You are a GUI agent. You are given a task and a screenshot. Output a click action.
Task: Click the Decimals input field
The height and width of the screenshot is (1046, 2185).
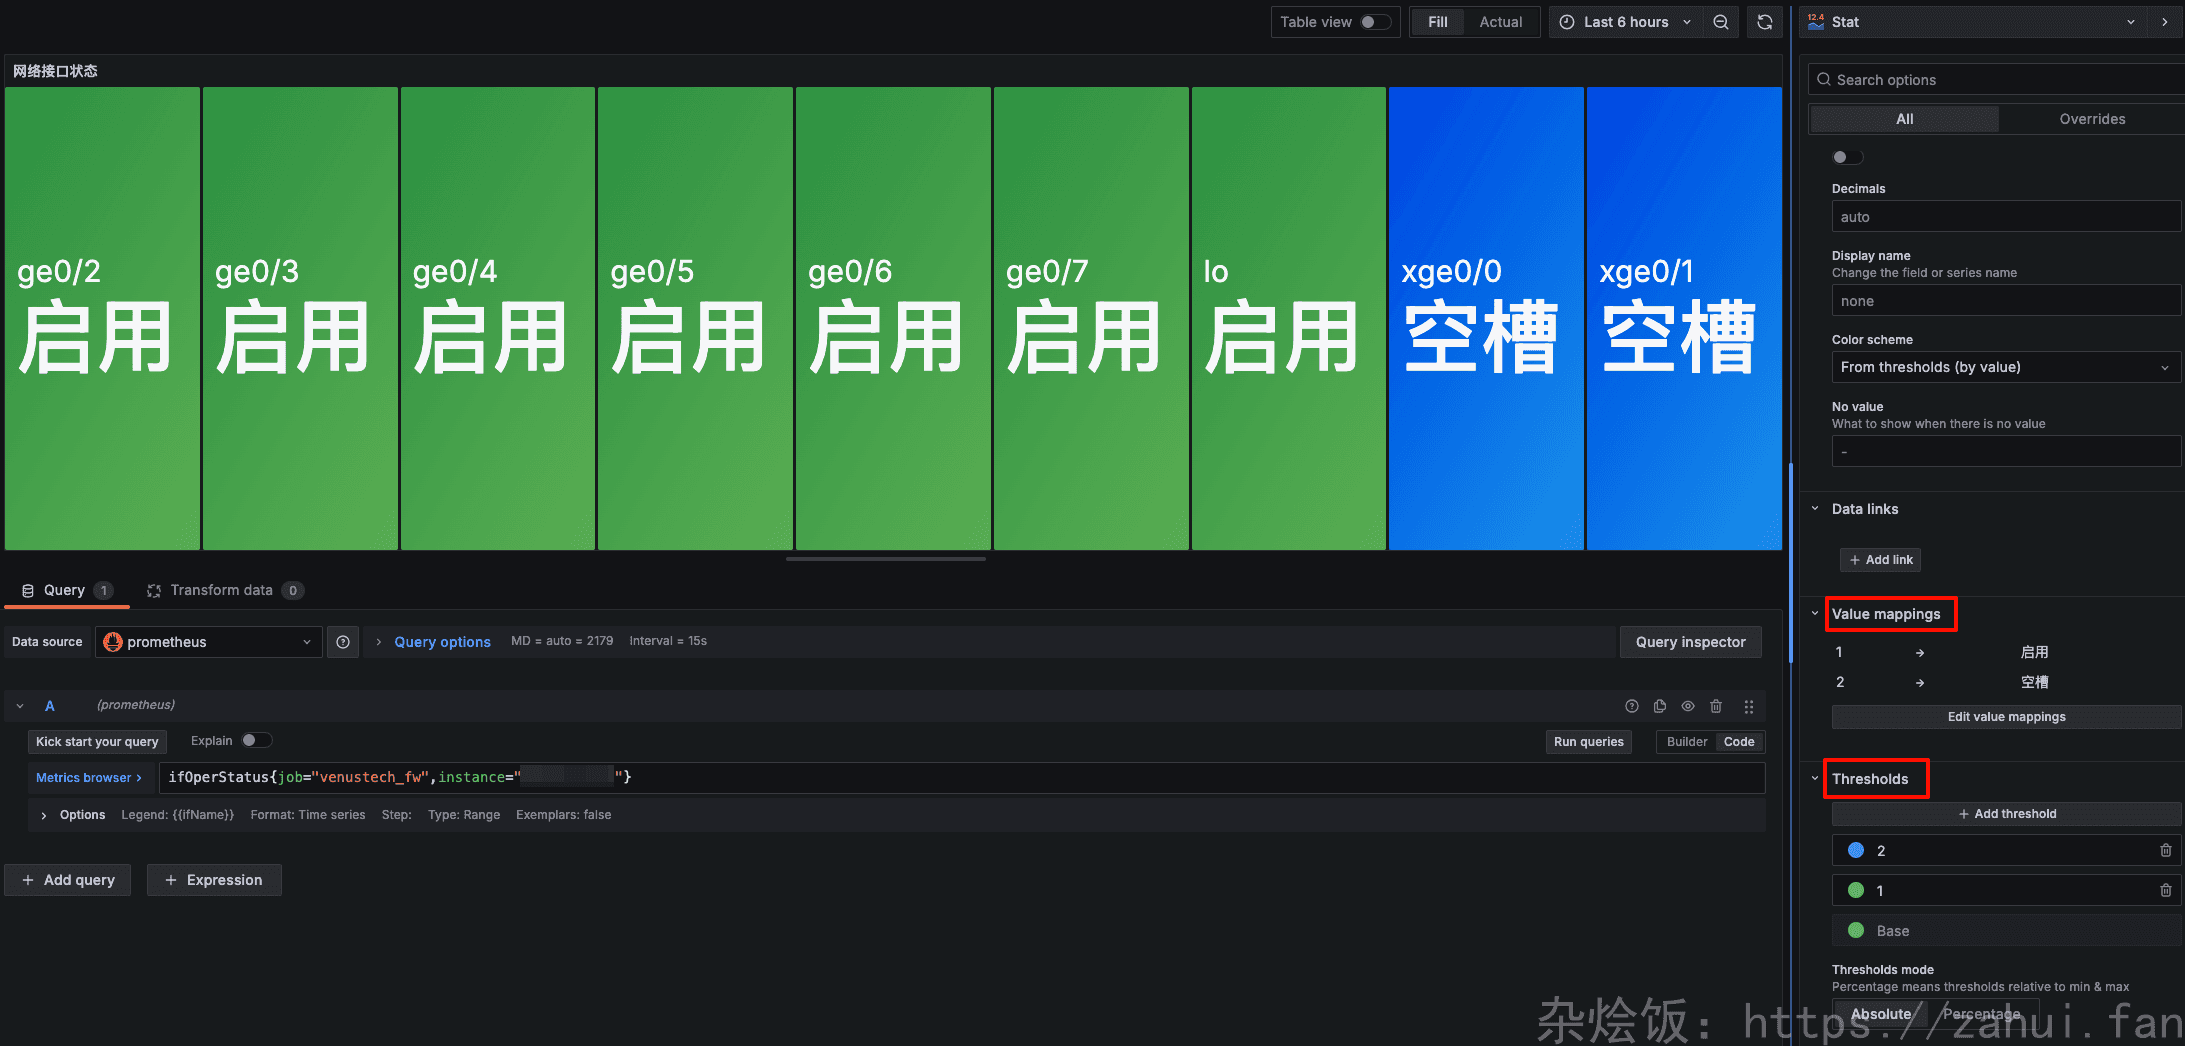[x=2004, y=217]
